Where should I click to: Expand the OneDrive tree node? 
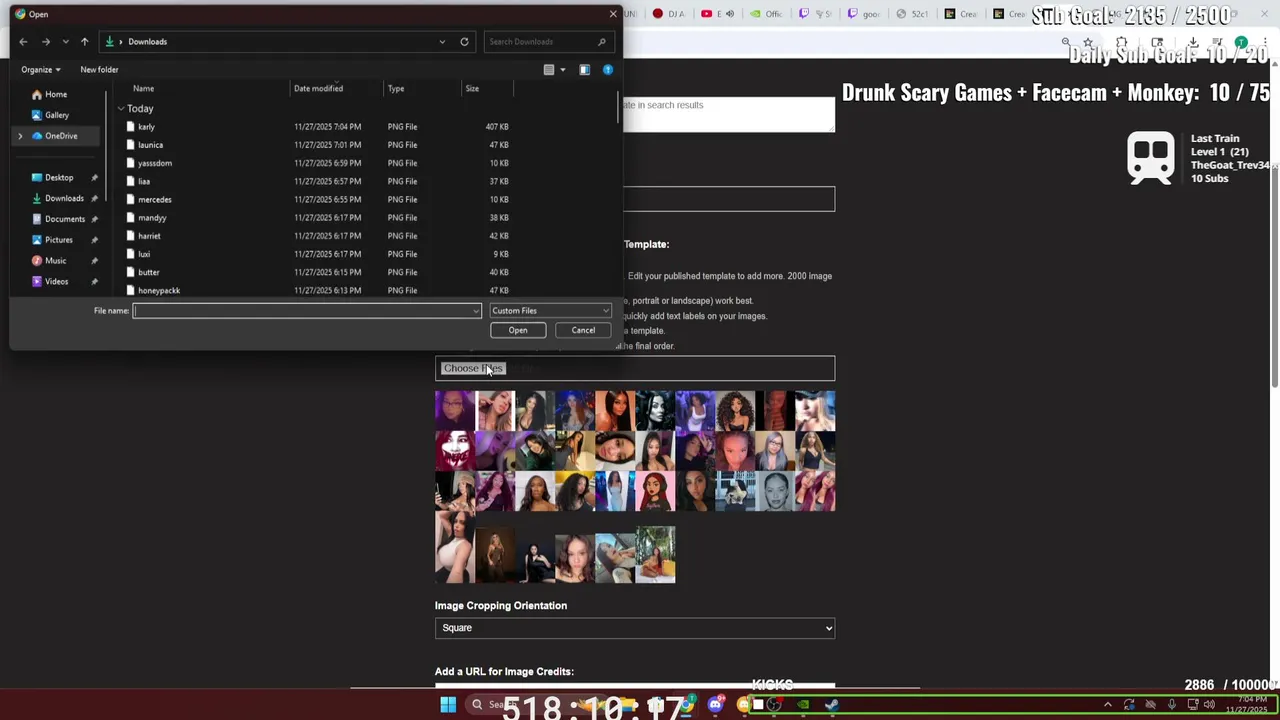pyautogui.click(x=20, y=136)
